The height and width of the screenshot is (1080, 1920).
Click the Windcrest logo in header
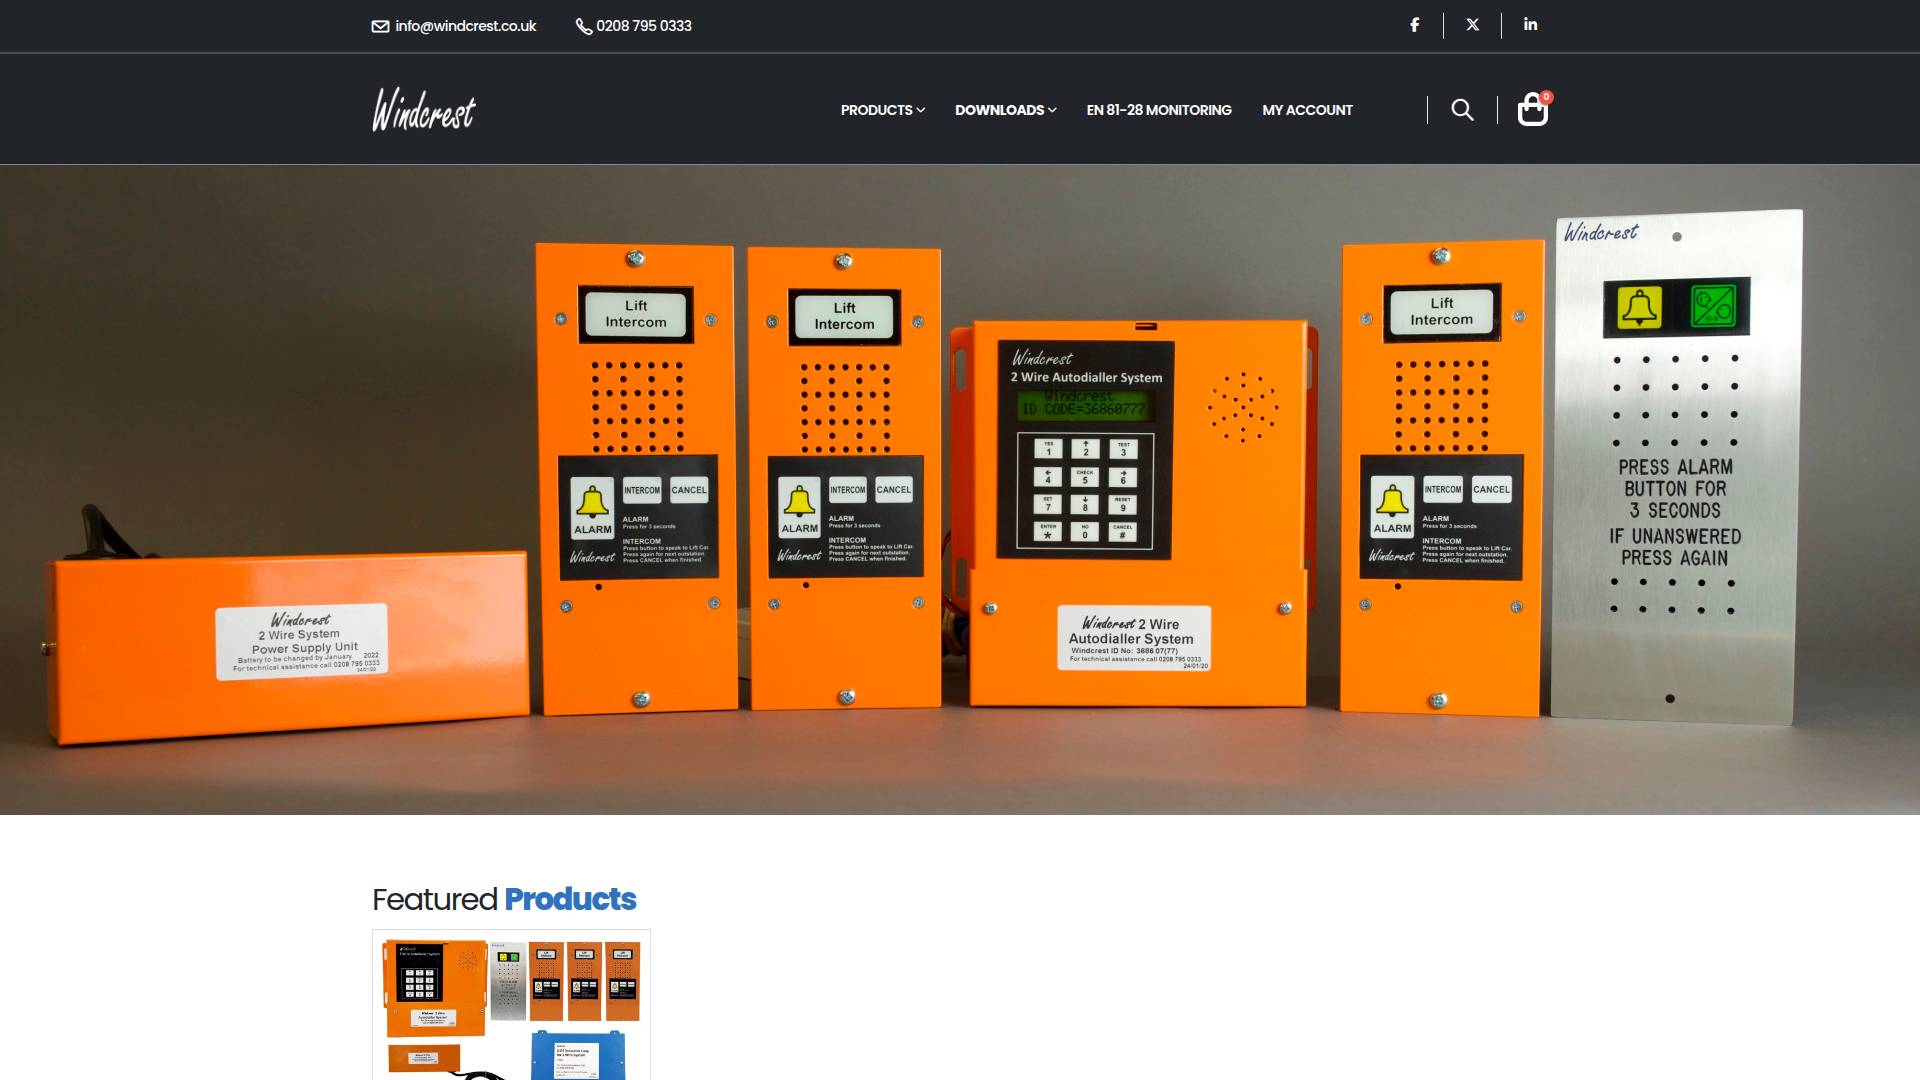(424, 110)
